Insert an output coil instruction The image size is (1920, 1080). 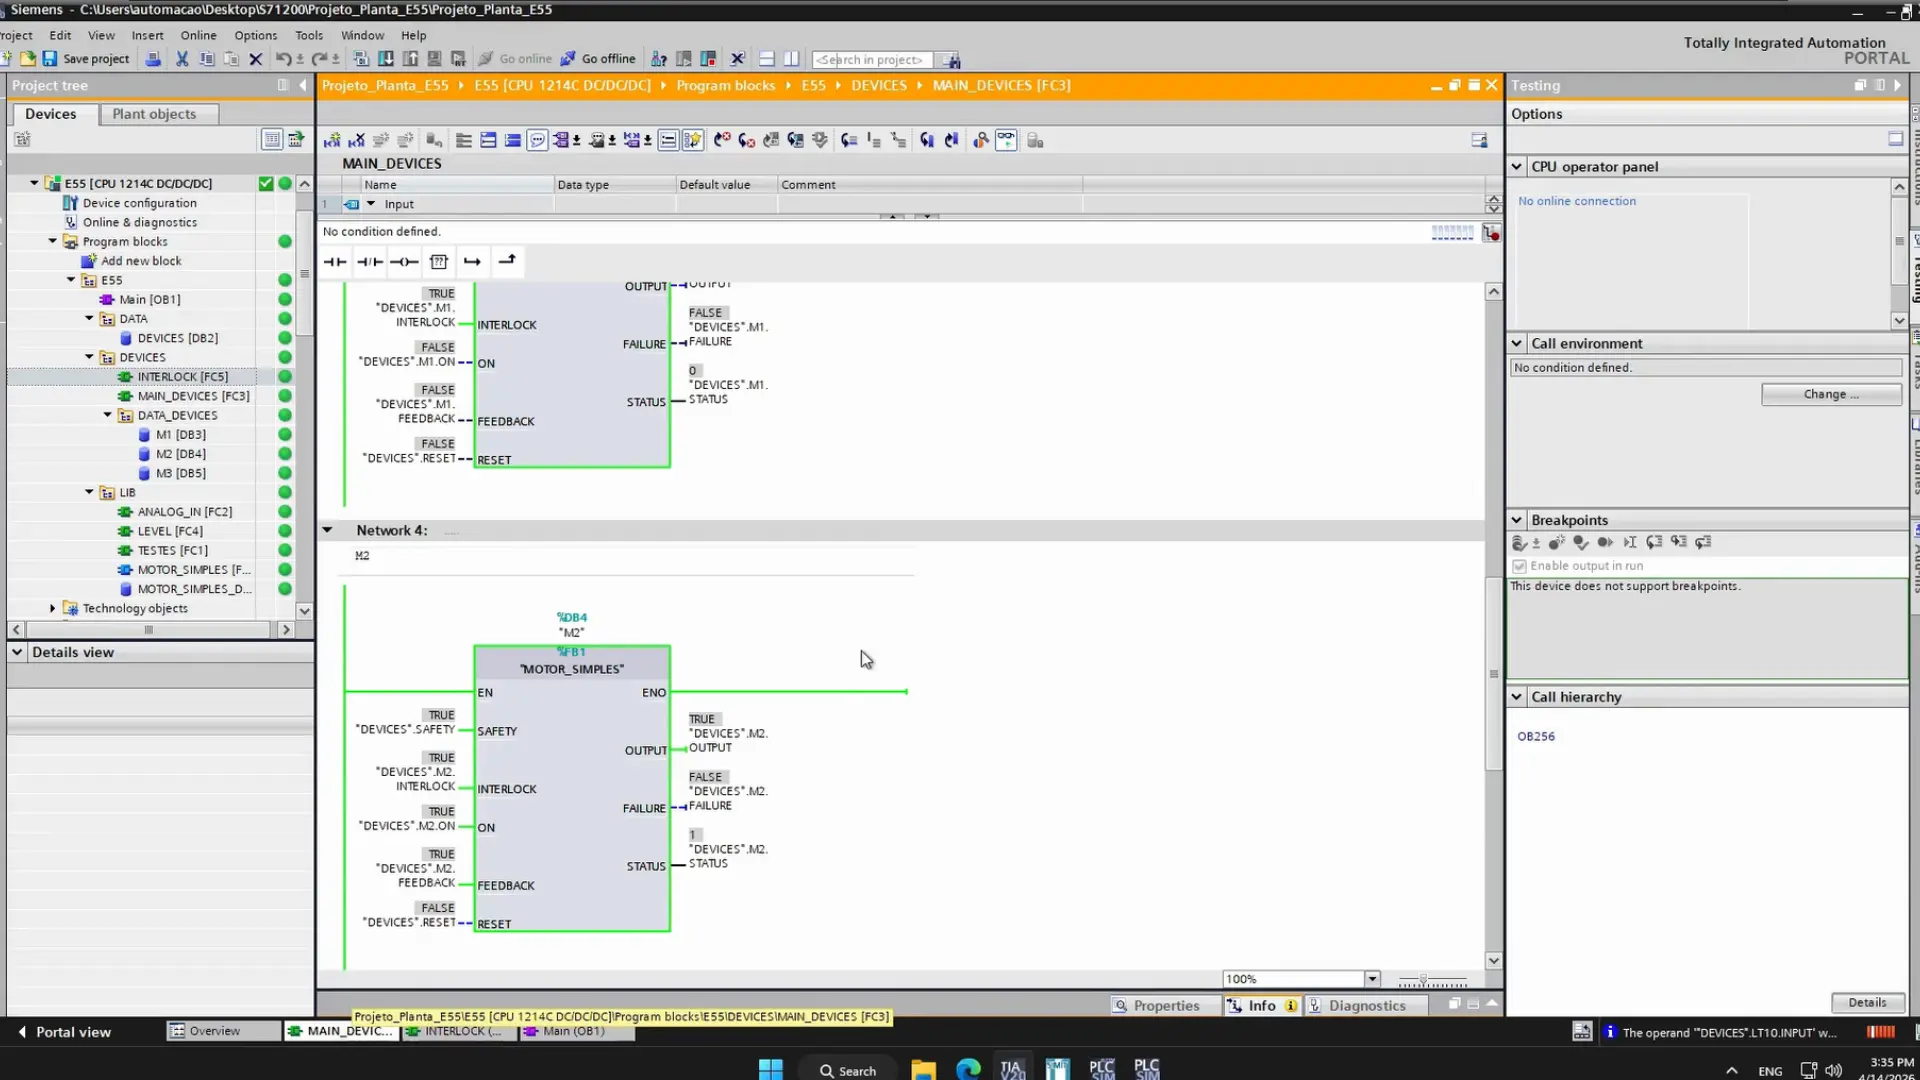coord(404,262)
